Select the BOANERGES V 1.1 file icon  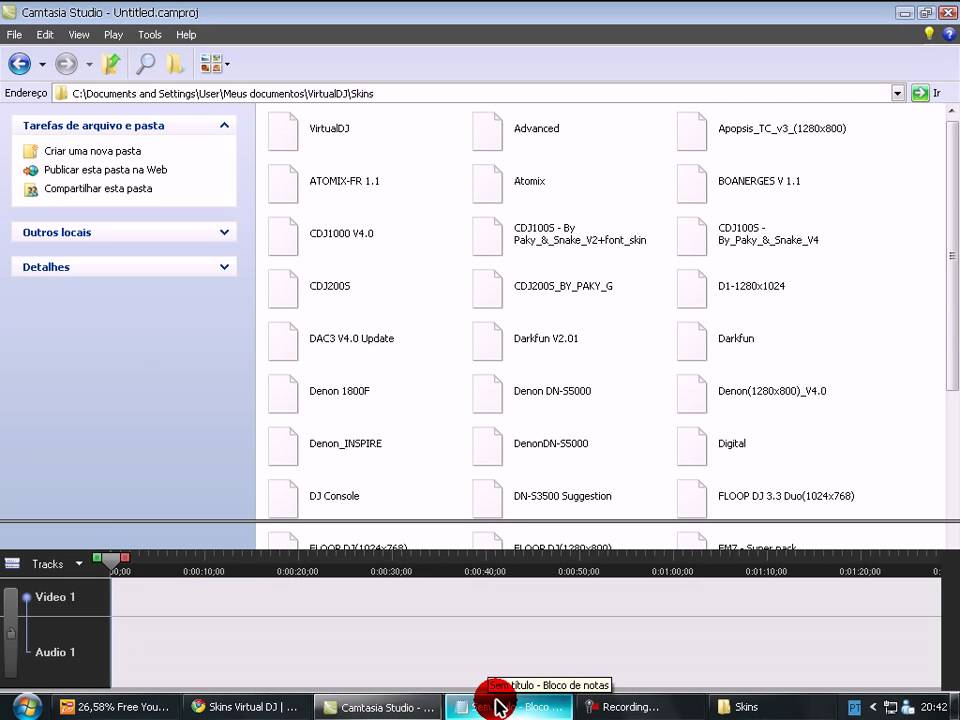(692, 183)
